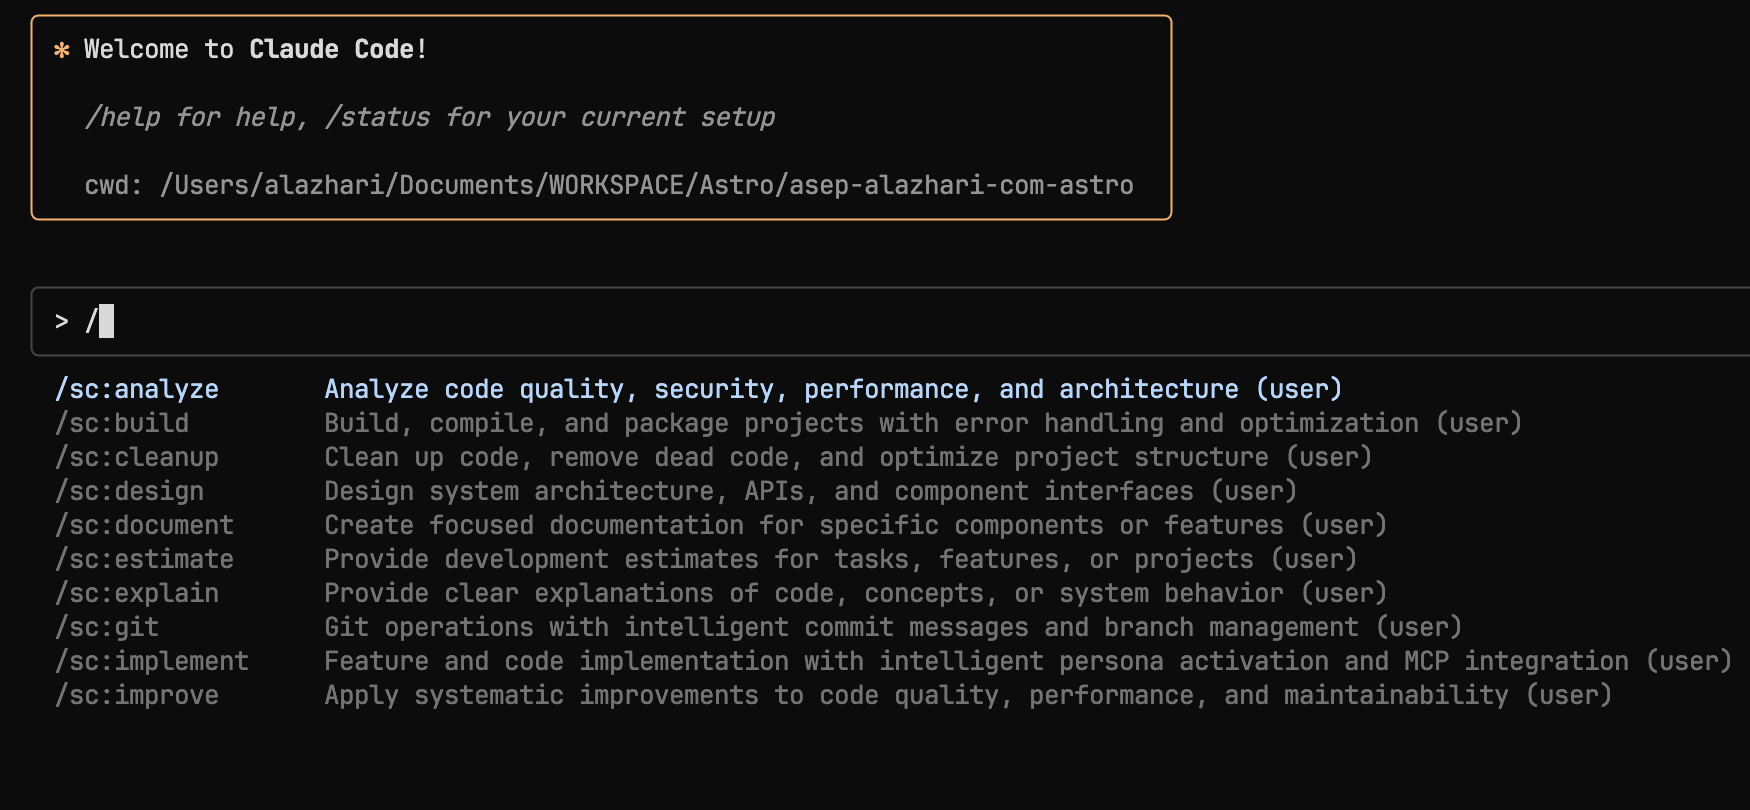Click 'Analyze code quality, security' description
Viewport: 1750px width, 810px height.
(x=834, y=389)
